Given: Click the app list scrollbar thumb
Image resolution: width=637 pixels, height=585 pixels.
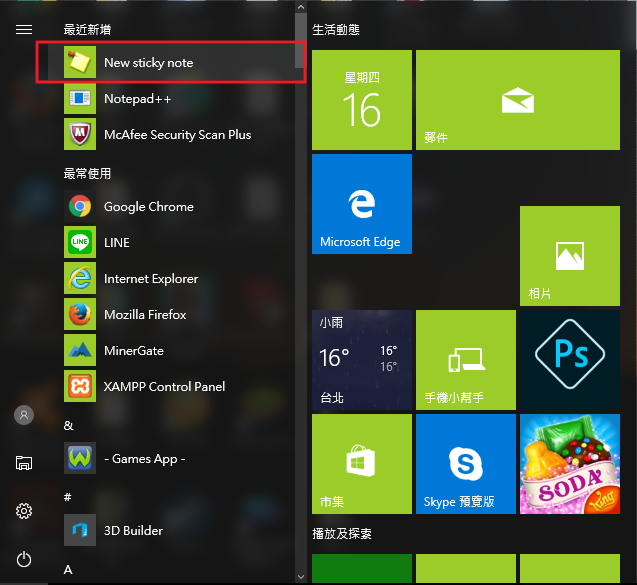Looking at the screenshot, I should click(301, 41).
